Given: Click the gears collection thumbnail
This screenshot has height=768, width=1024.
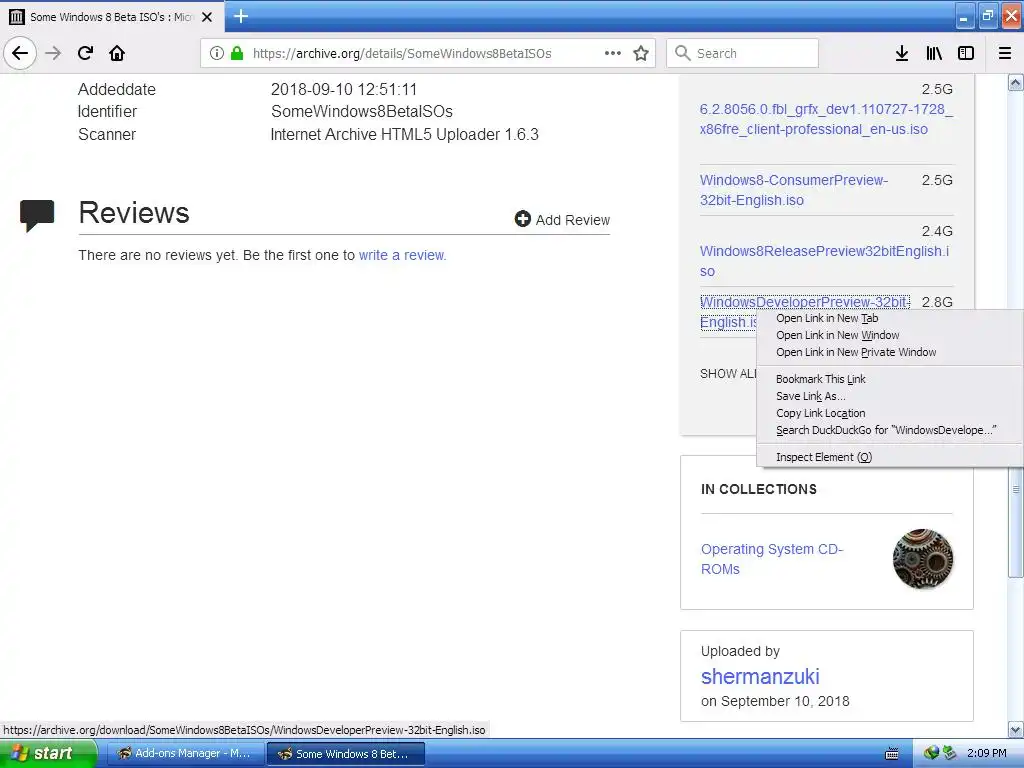Looking at the screenshot, I should point(923,558).
